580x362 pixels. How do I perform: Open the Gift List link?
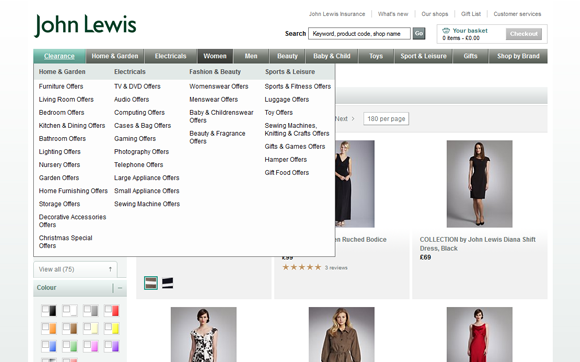(471, 14)
